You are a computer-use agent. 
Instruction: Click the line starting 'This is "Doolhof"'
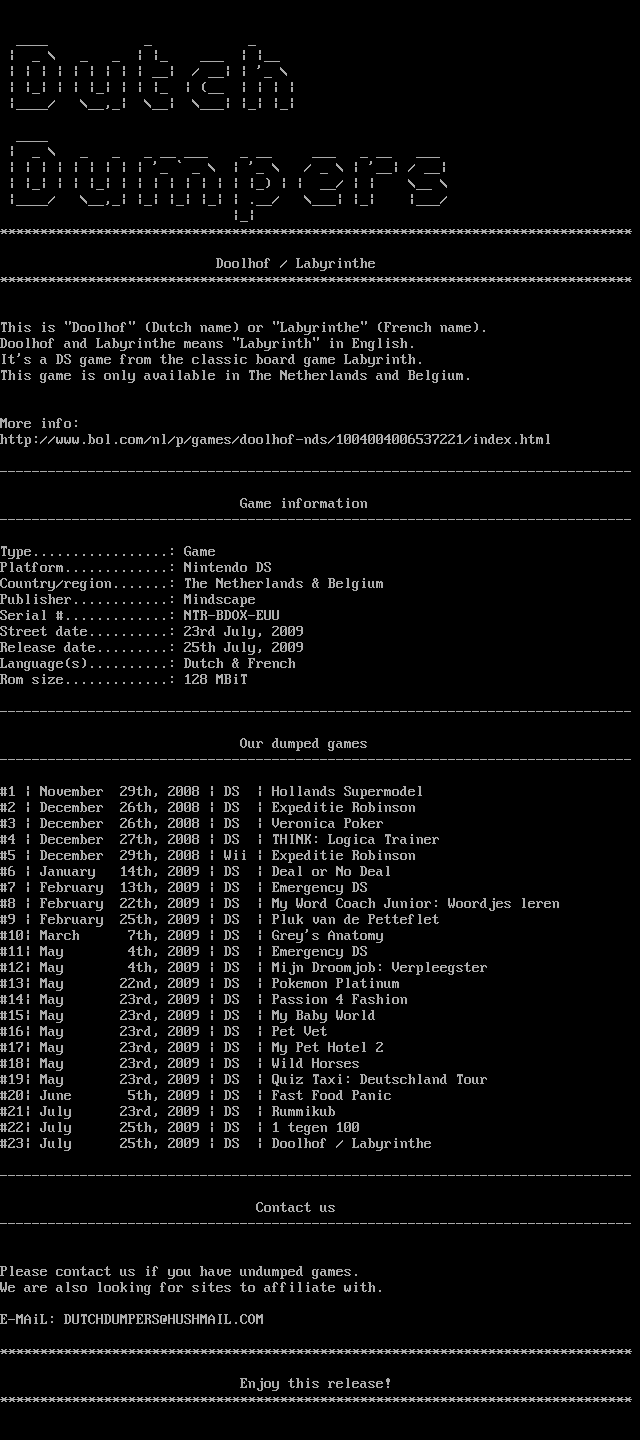(244, 328)
